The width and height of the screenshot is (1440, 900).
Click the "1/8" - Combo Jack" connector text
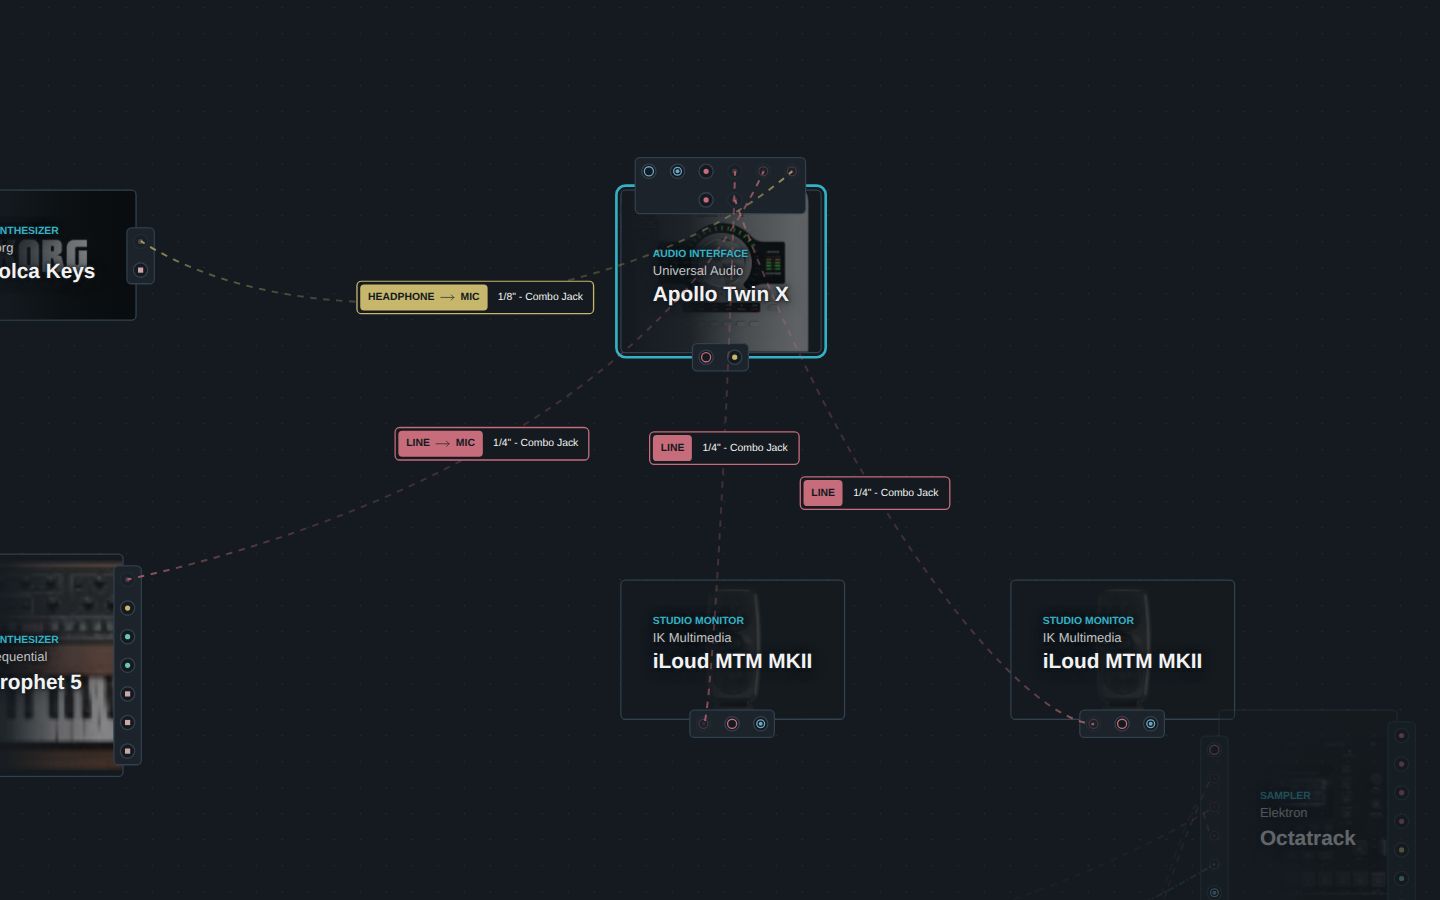(540, 297)
